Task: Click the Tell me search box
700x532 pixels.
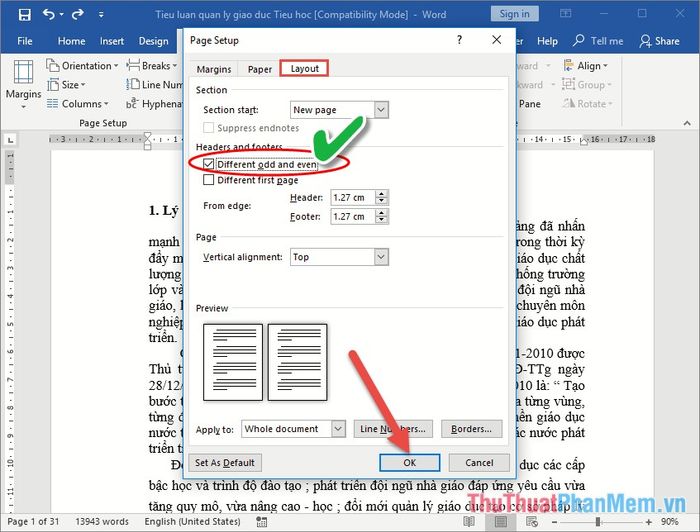Action: point(598,41)
